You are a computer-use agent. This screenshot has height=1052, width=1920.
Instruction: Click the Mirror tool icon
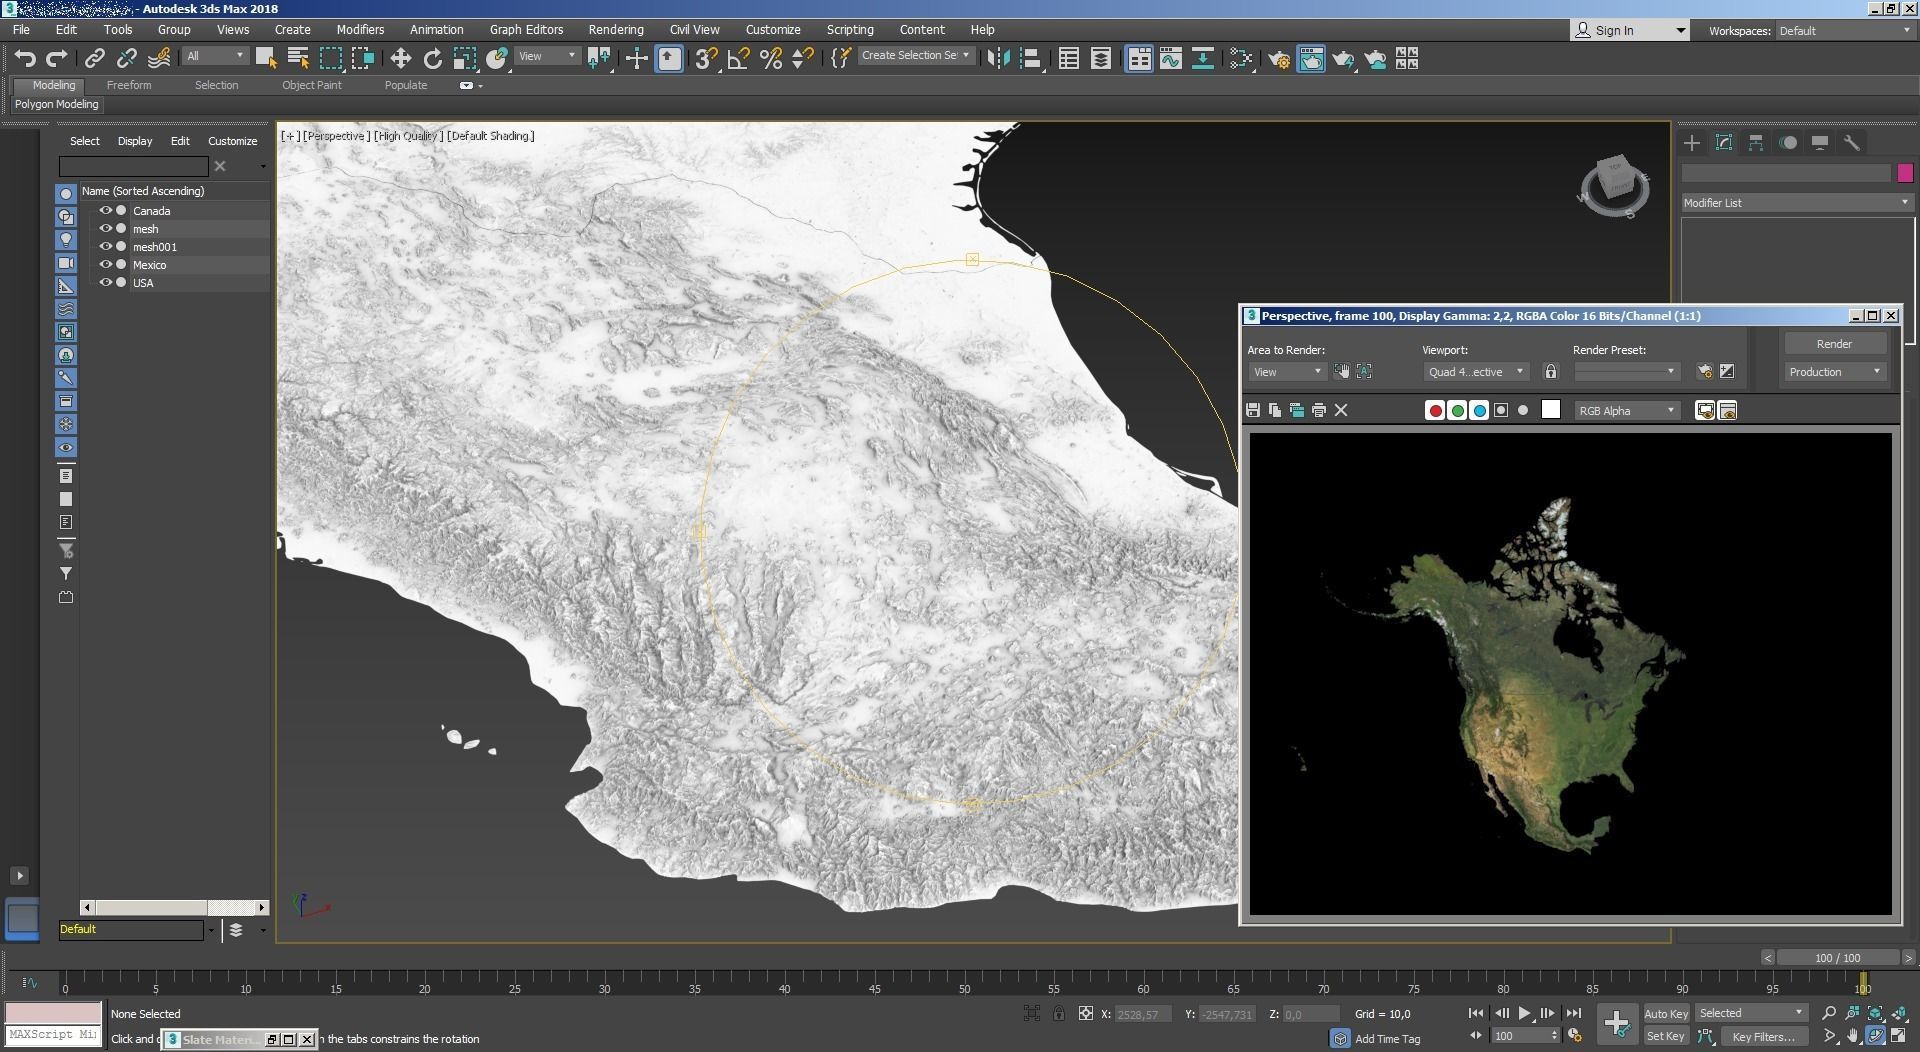998,59
